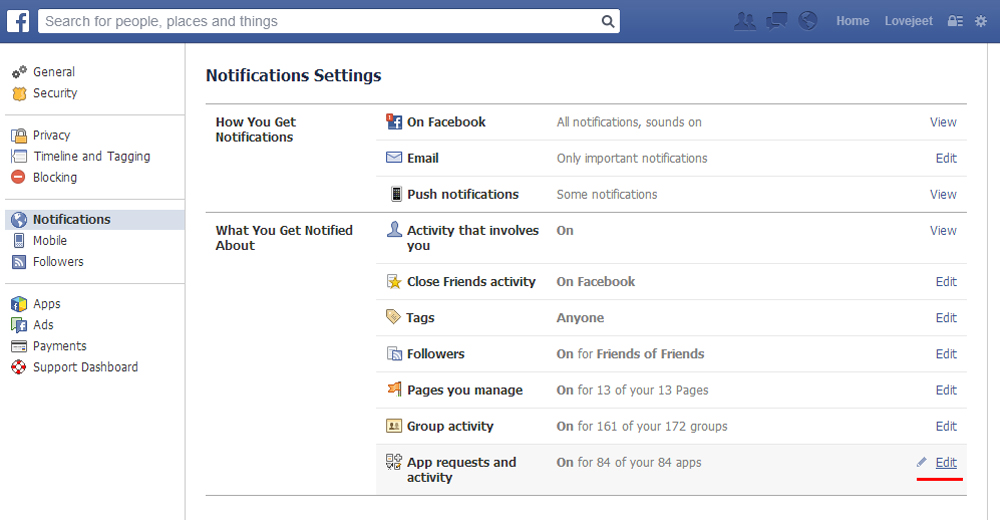Click the Security badge icon

[19, 93]
